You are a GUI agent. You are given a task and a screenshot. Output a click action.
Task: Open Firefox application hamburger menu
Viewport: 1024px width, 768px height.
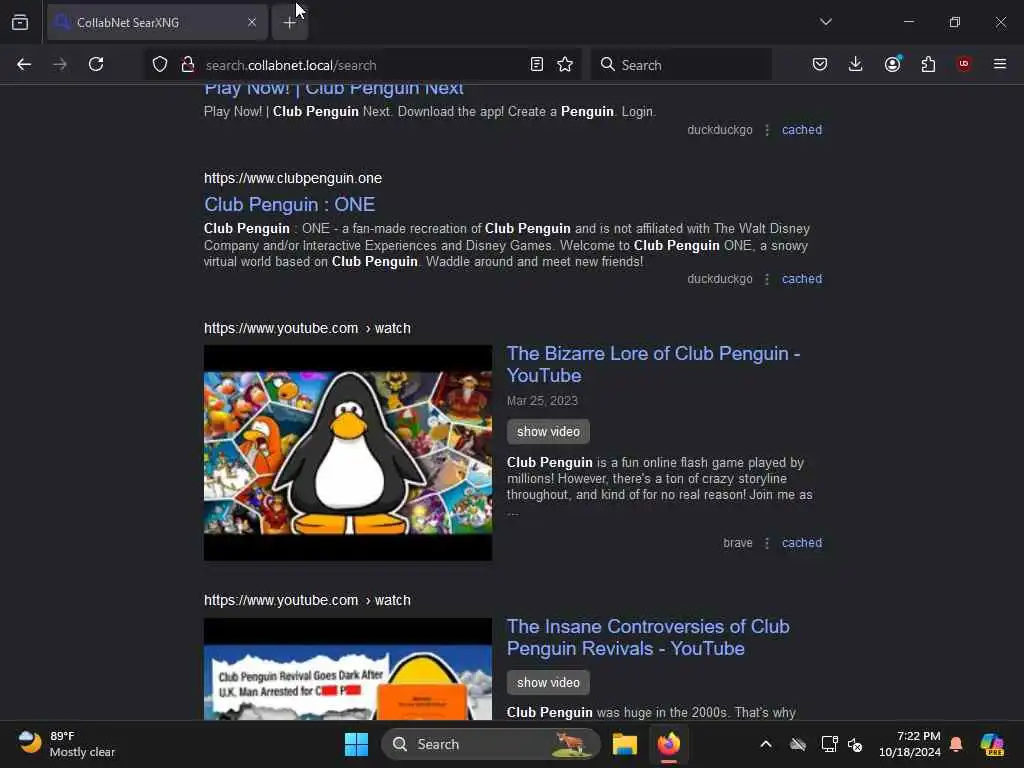[1000, 64]
